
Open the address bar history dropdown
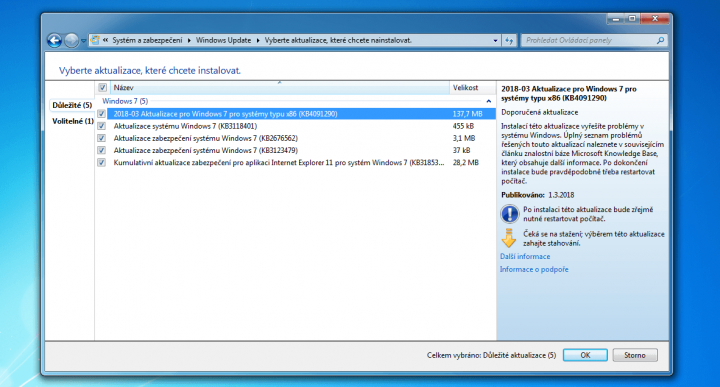[495, 40]
